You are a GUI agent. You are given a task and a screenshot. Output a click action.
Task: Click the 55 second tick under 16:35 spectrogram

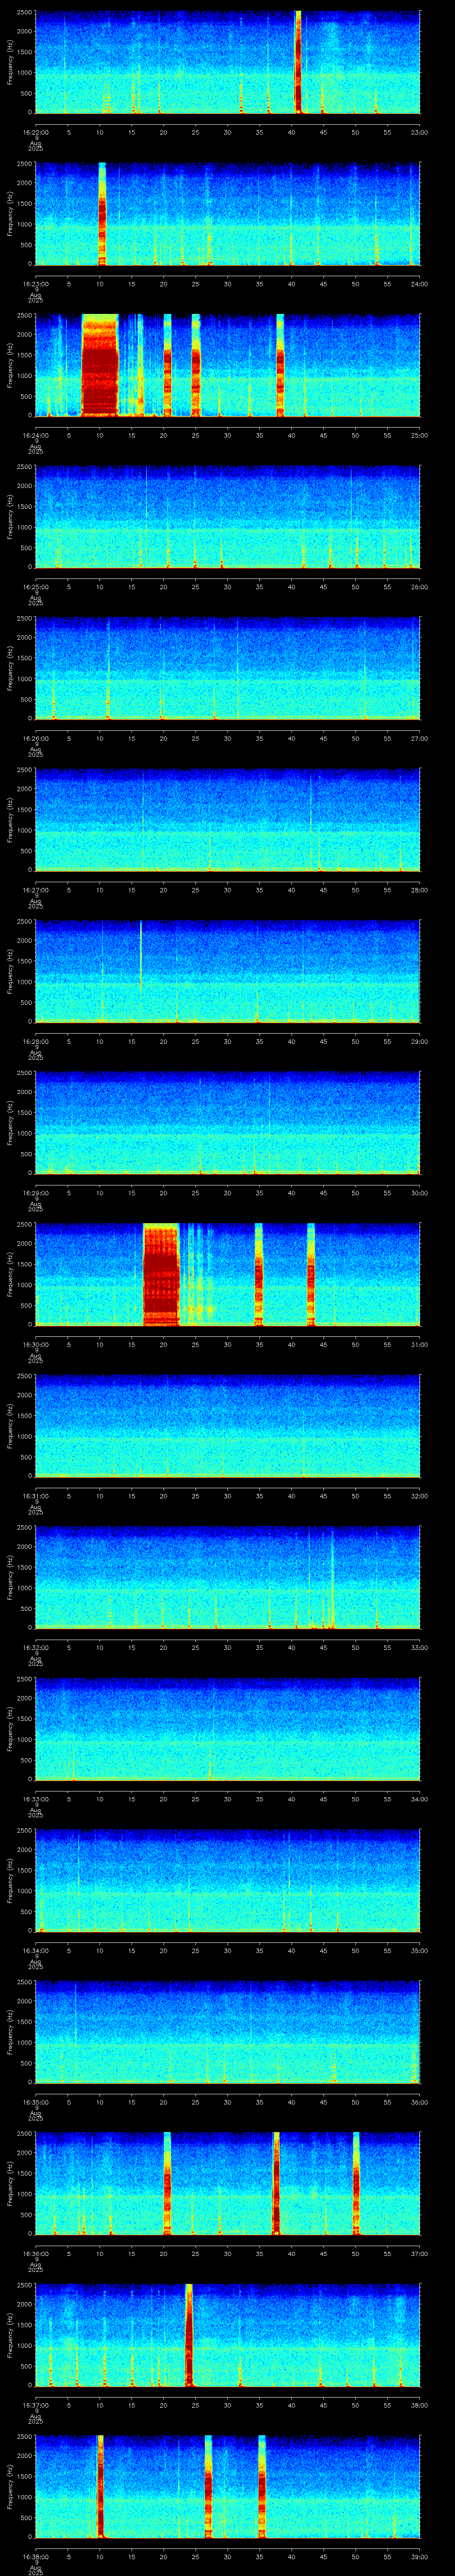point(387,2102)
